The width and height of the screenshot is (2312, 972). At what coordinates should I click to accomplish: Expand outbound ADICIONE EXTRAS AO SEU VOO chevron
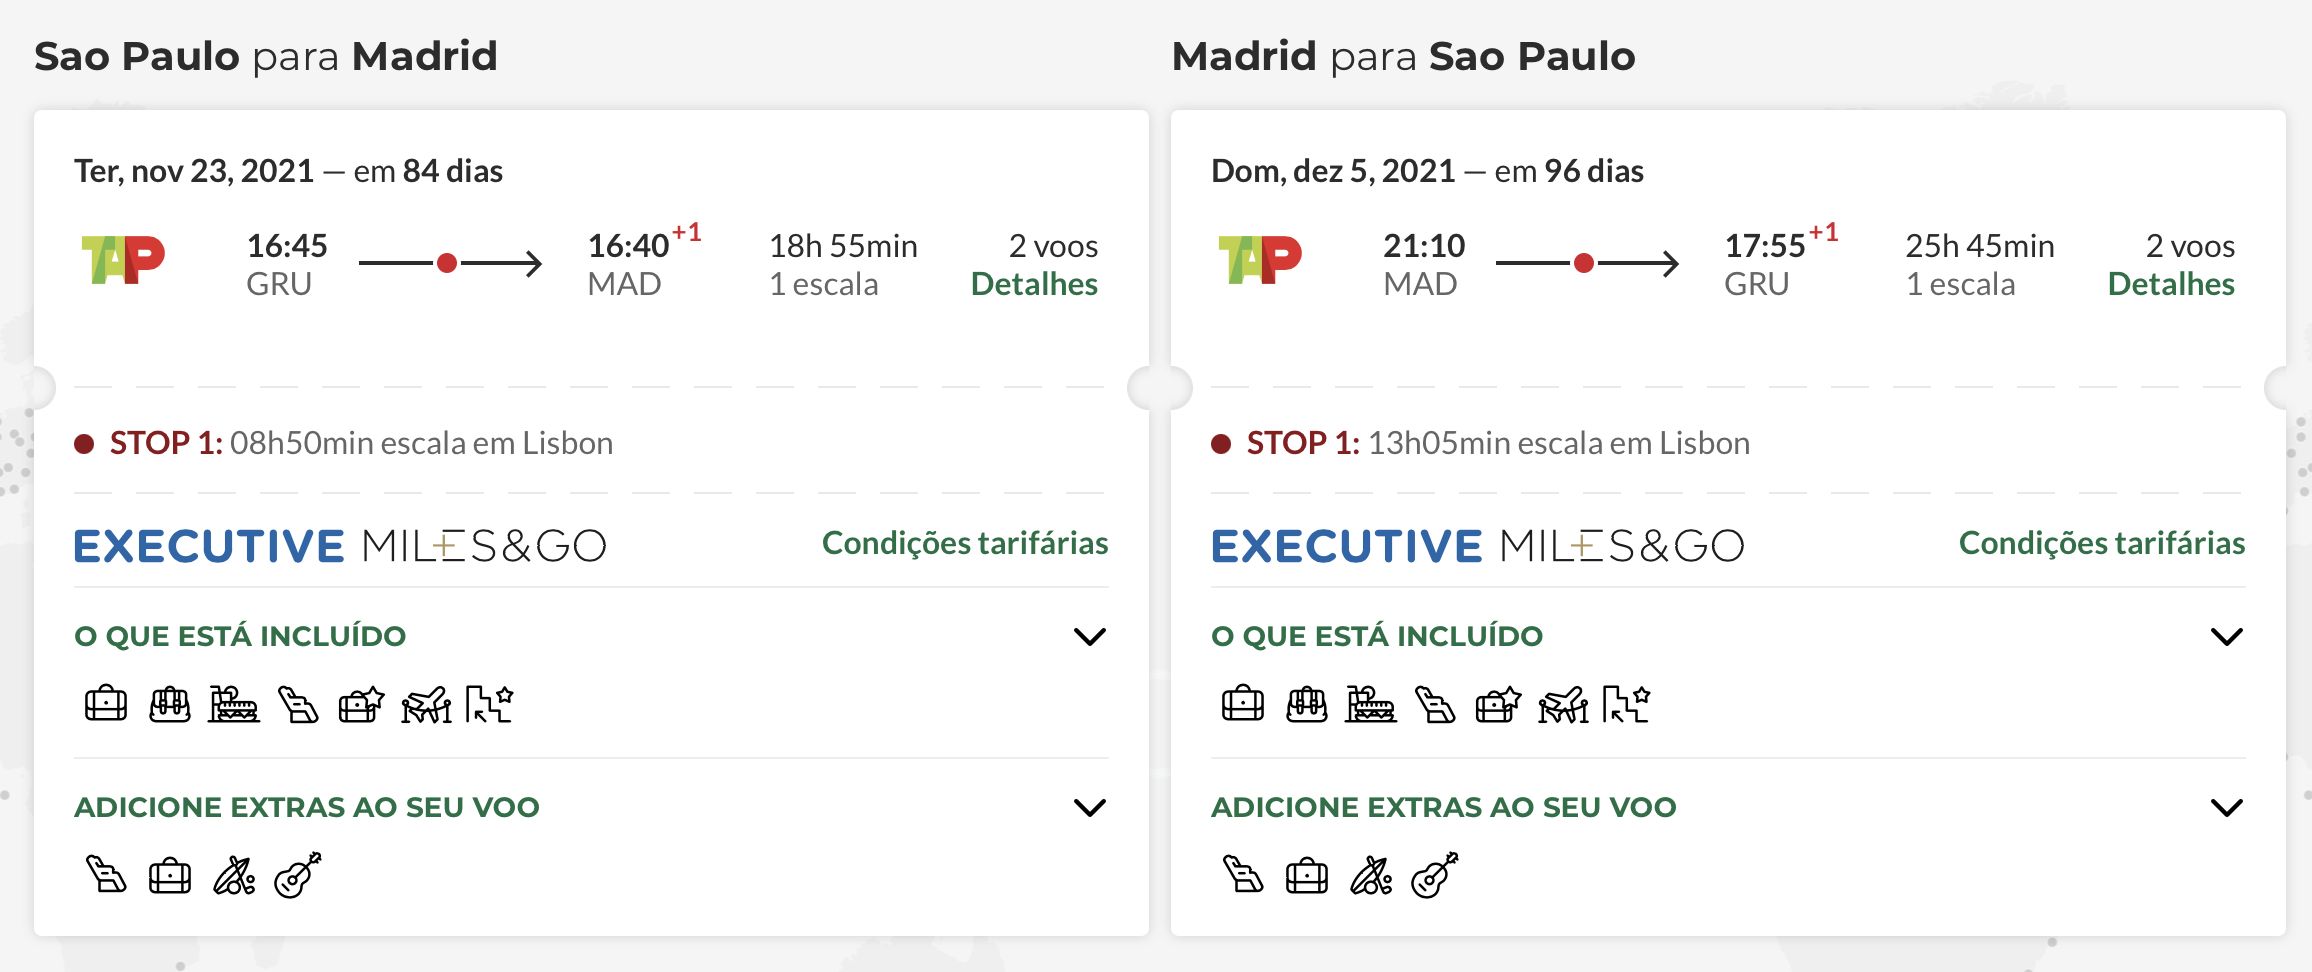tap(1090, 807)
